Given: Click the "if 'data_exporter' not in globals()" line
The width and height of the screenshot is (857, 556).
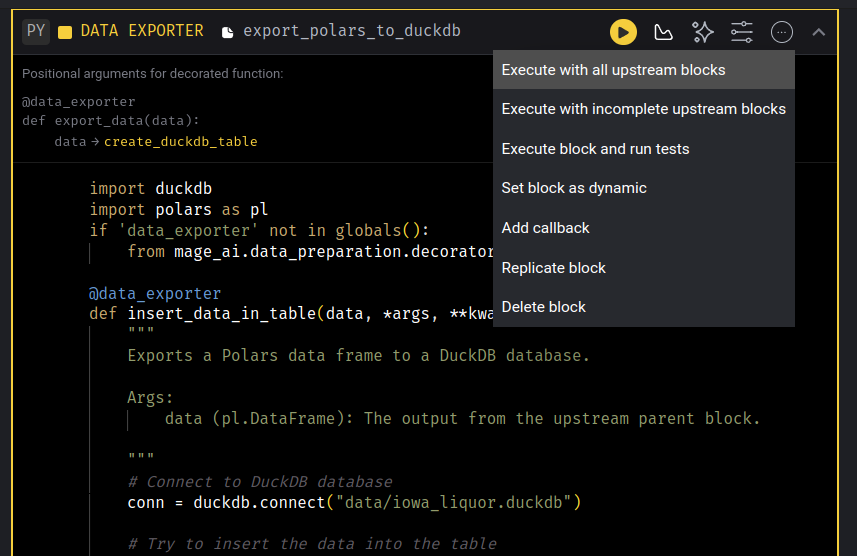Looking at the screenshot, I should 259,231.
